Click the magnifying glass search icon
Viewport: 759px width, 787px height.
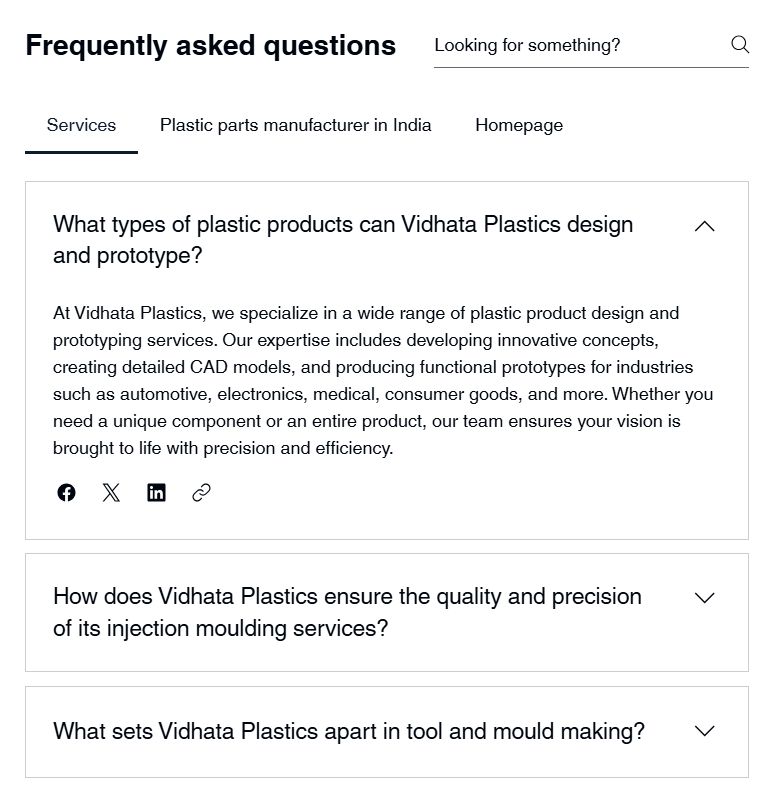pos(740,44)
